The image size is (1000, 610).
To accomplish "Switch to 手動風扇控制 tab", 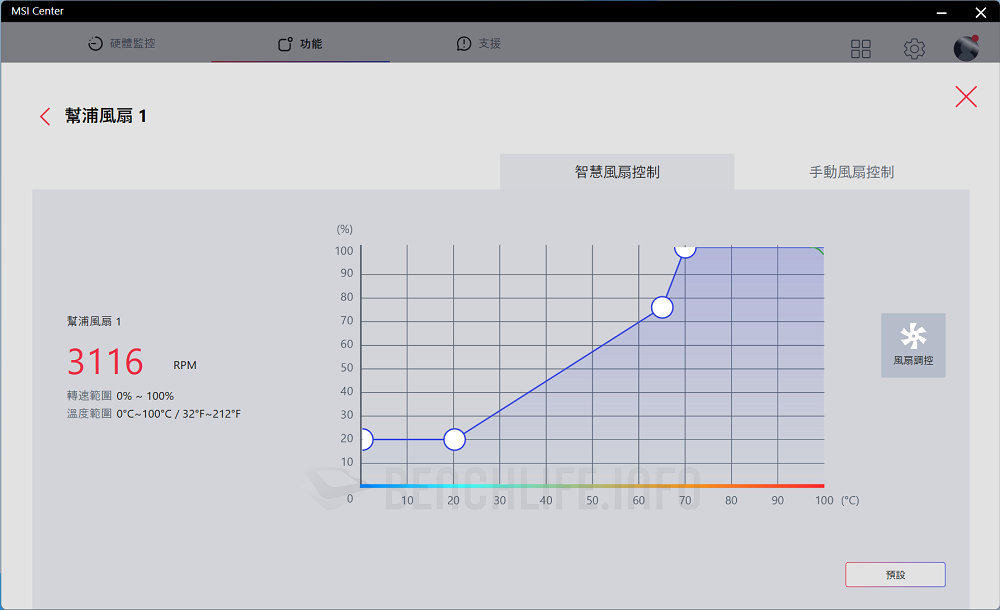I will click(x=851, y=172).
